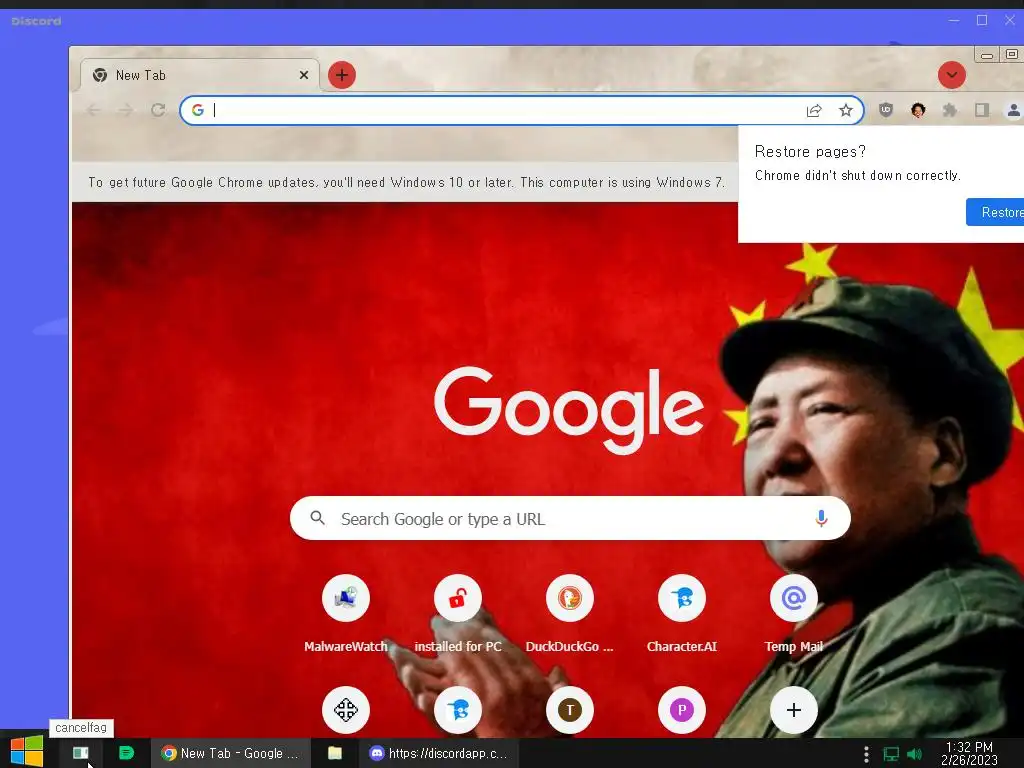Click the share page icon in address bar
1024x768 pixels.
tap(814, 110)
